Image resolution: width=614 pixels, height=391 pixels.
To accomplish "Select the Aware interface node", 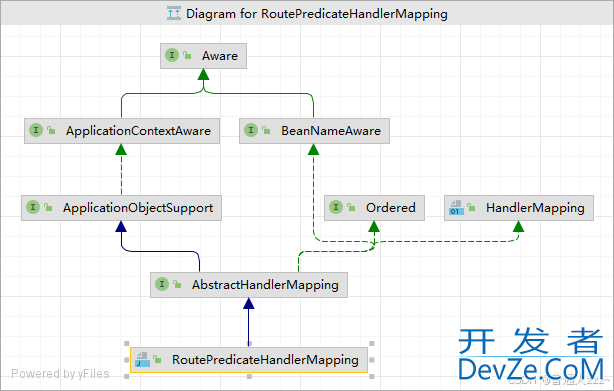I will [x=203, y=56].
